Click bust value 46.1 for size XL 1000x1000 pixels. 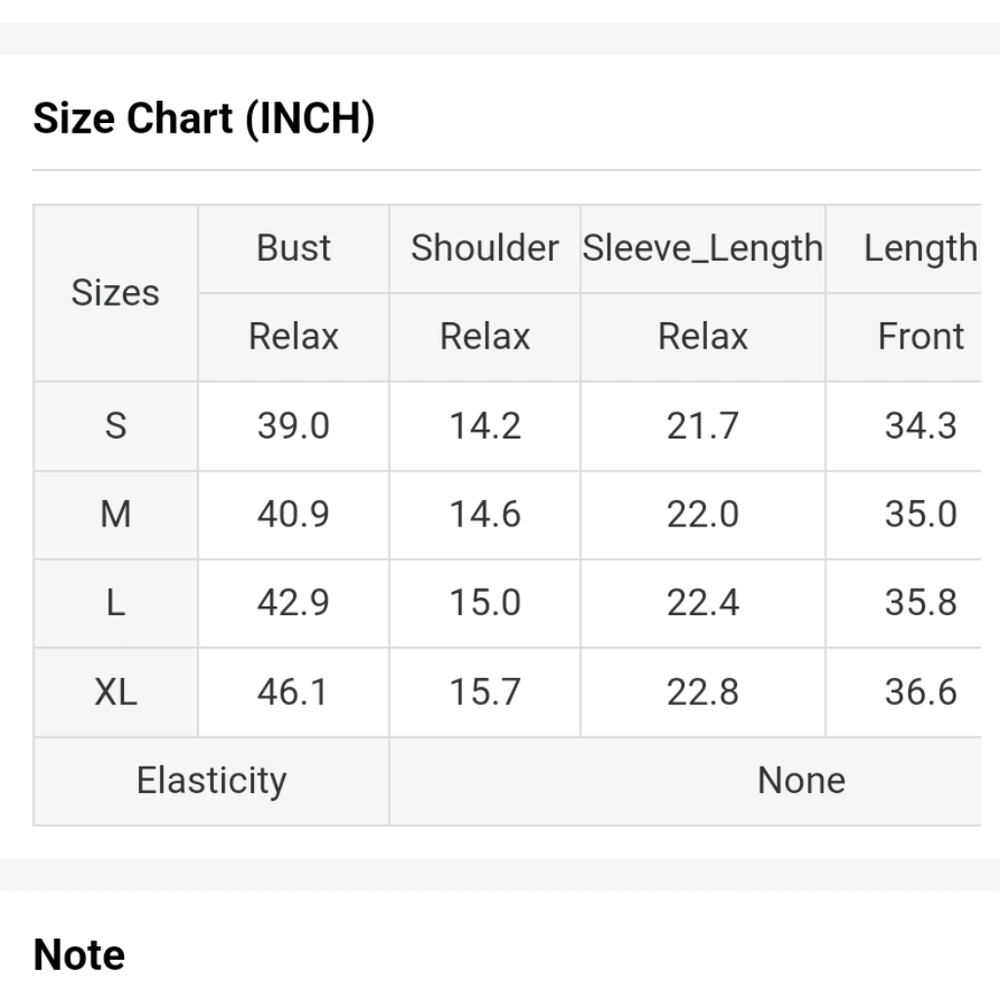[x=293, y=692]
